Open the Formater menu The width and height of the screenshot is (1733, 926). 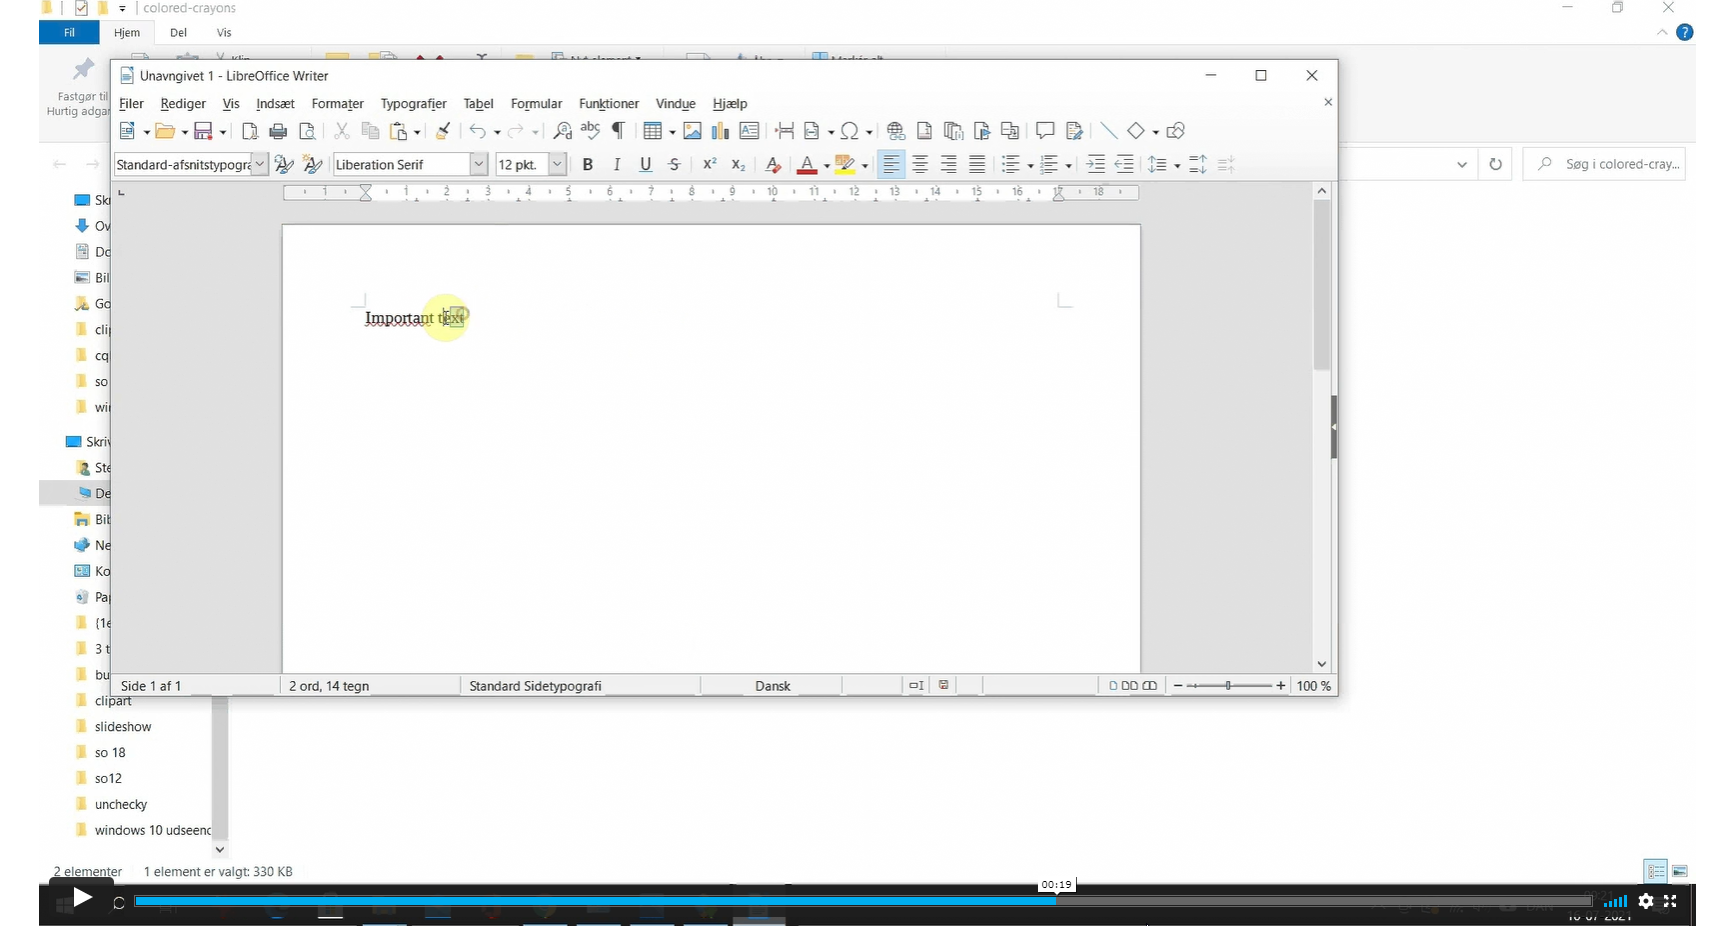[x=337, y=104]
